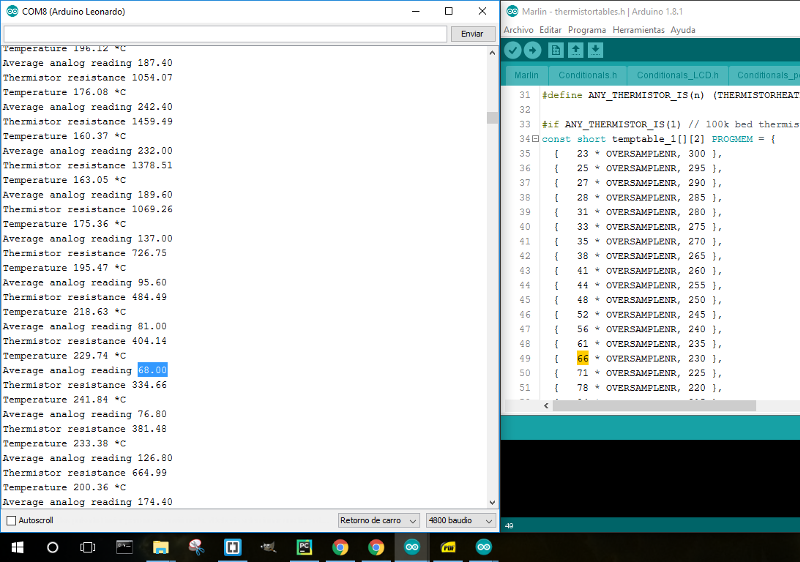This screenshot has width=800, height=562.
Task: Open the Archivo menu
Action: pos(518,30)
